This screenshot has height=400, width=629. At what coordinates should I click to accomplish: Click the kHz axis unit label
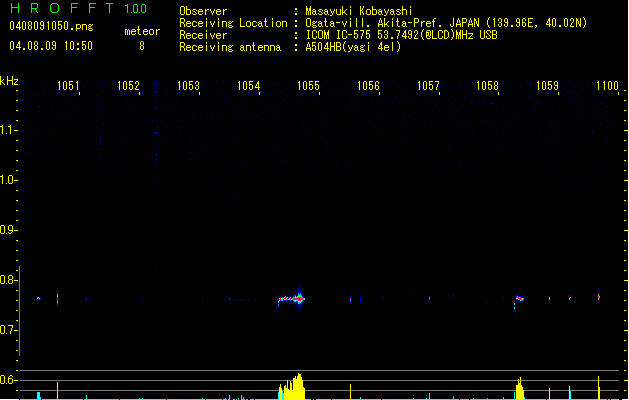pyautogui.click(x=9, y=81)
